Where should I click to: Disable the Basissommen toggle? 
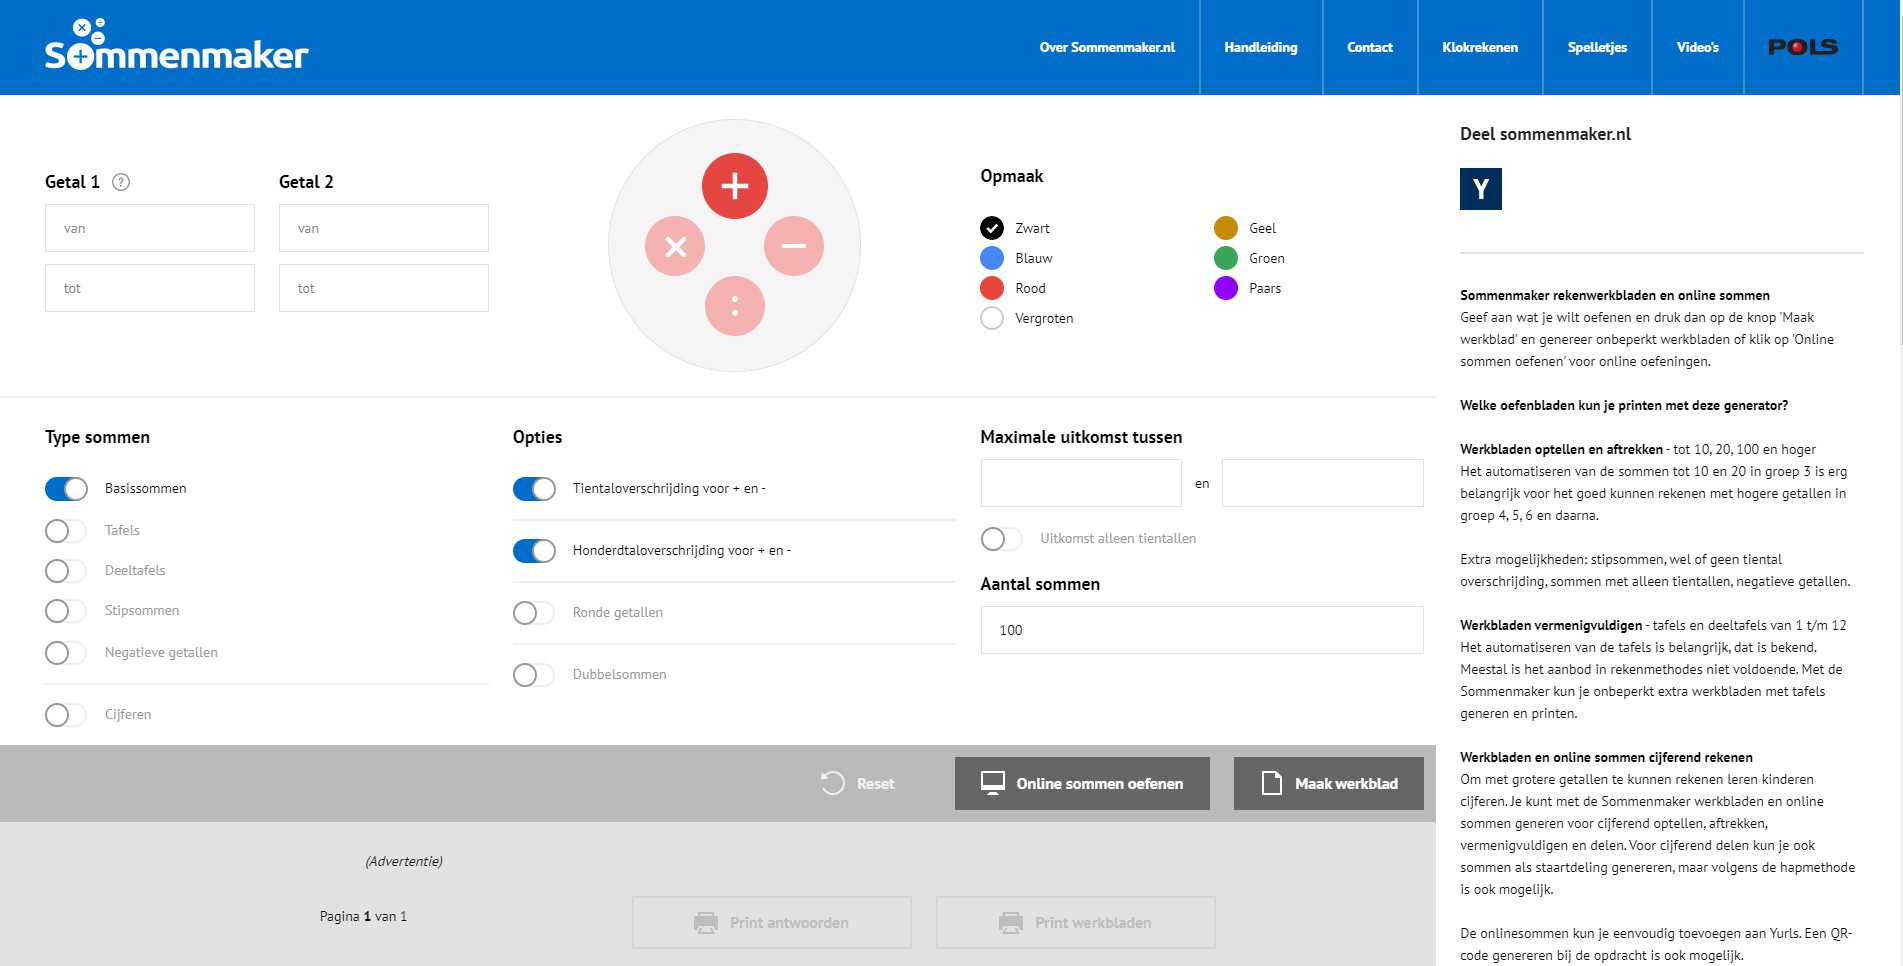click(66, 489)
